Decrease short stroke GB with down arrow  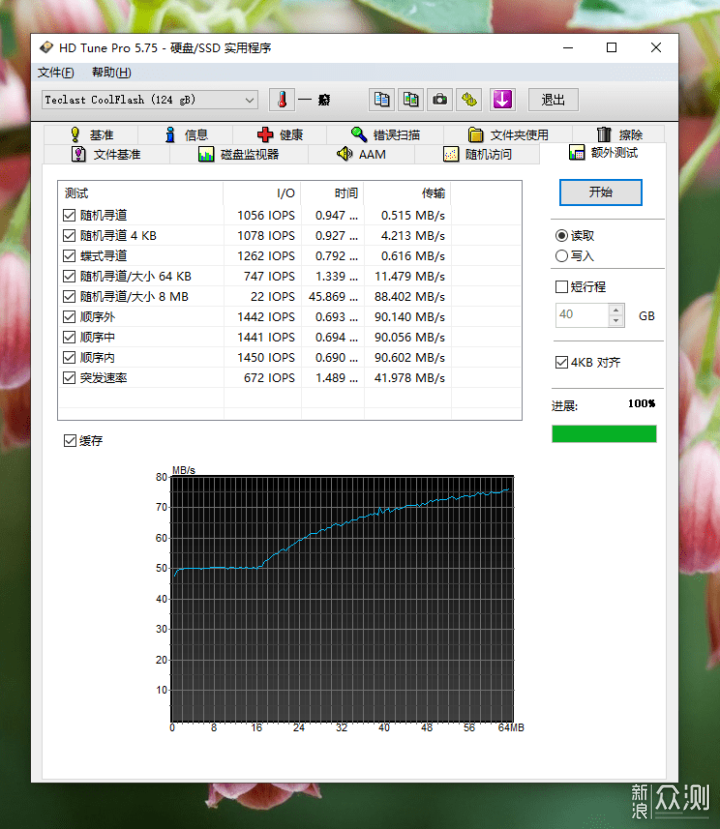[616, 321]
